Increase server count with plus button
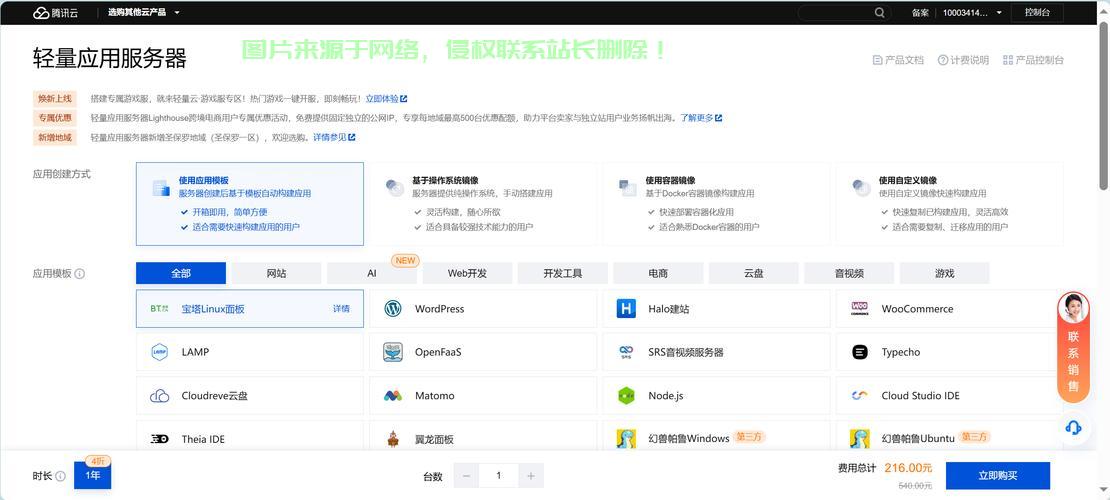 pos(531,476)
